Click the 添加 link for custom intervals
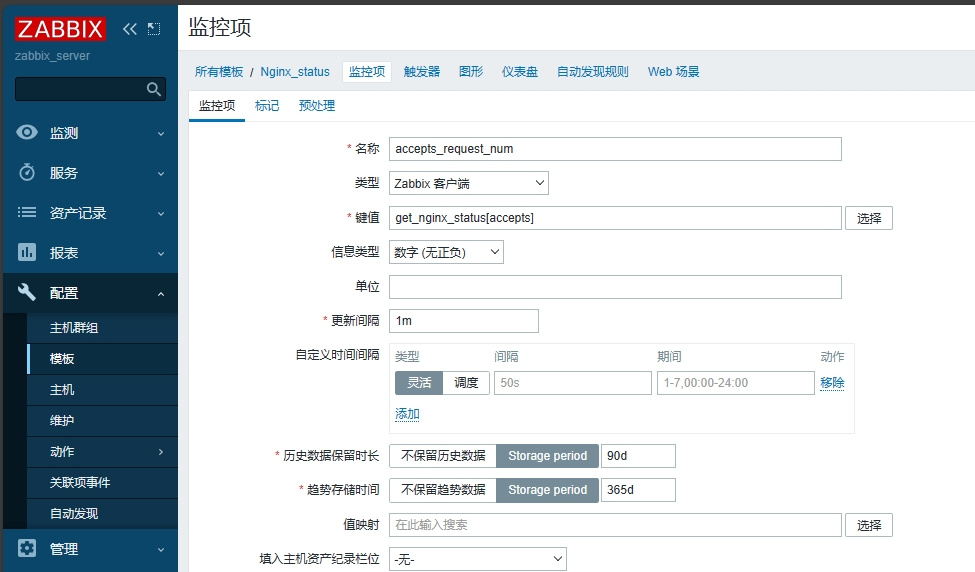Viewport: 975px width, 572px height. [407, 414]
